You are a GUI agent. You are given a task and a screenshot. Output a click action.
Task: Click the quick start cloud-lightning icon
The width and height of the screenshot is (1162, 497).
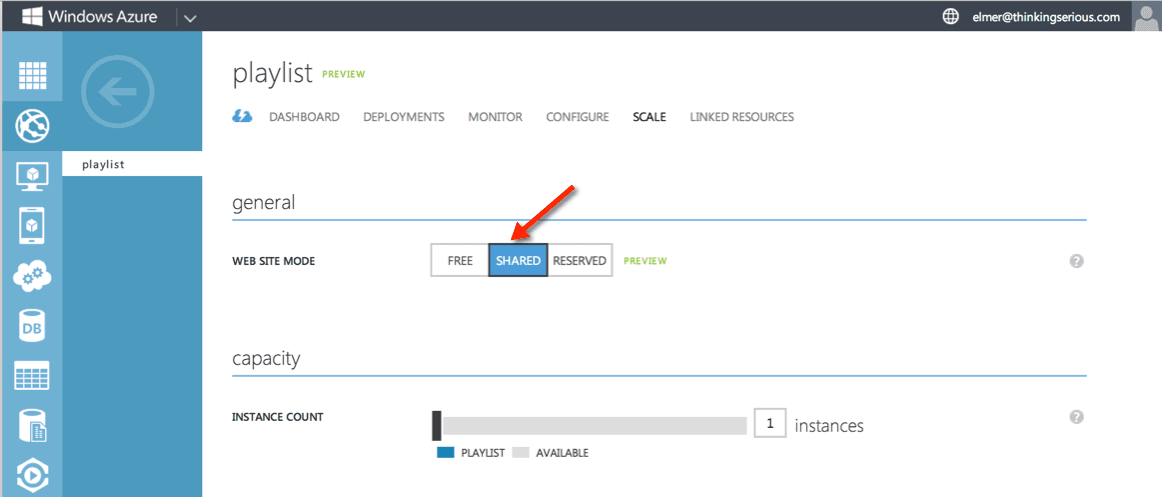click(x=242, y=117)
